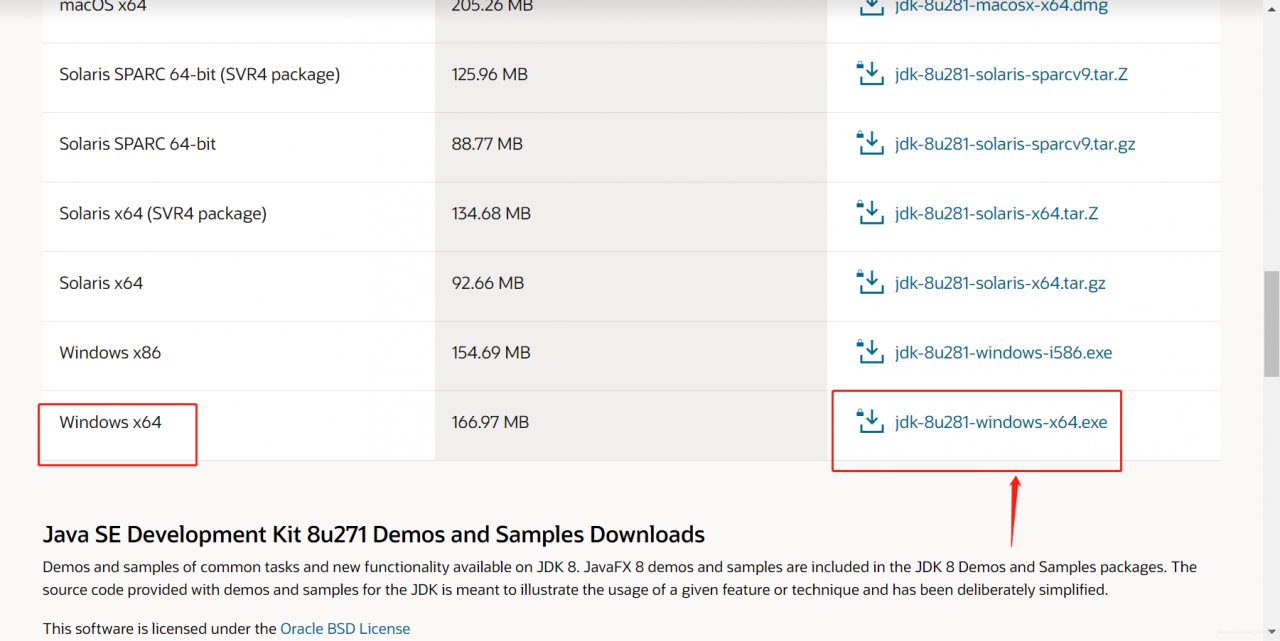Screen dimensions: 1280x641
Task: Click download icon for windows-i586.exe
Action: tap(871, 352)
